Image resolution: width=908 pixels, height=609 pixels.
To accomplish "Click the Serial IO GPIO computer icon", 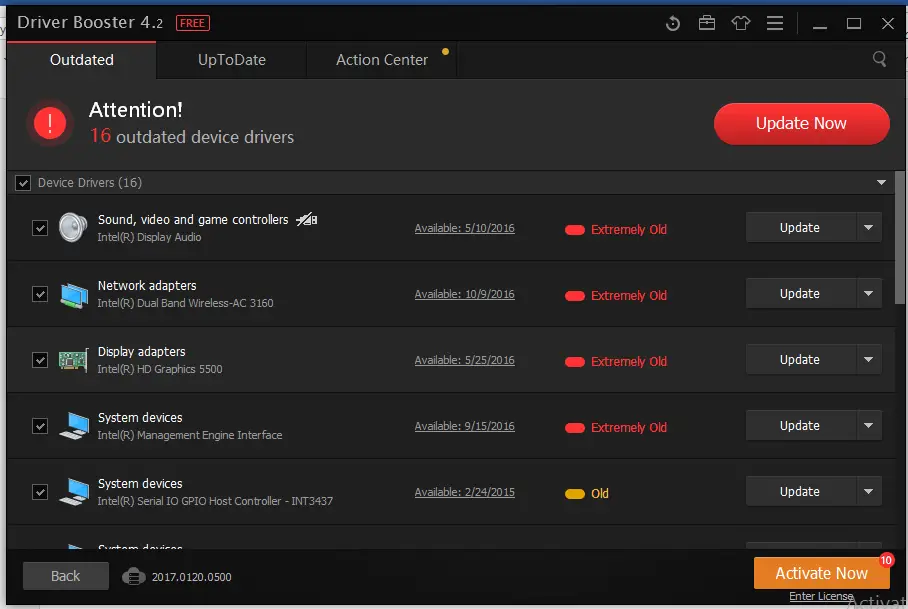I will (x=74, y=492).
